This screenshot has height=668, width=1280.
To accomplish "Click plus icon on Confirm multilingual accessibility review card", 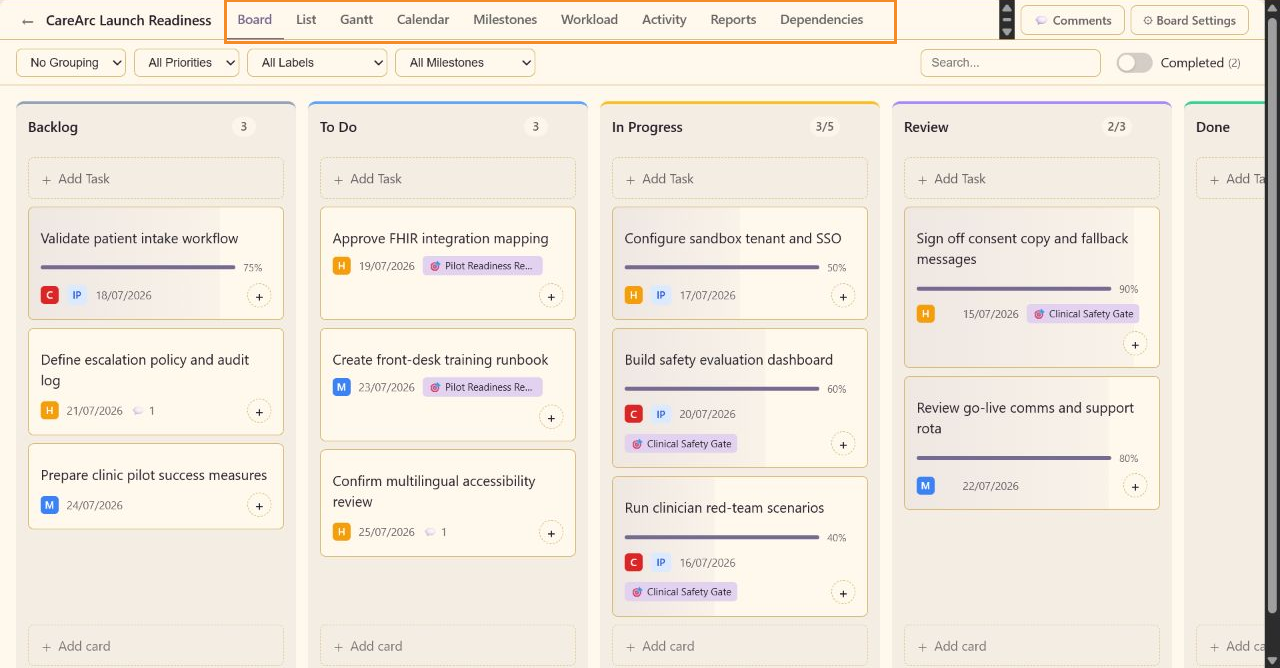I will point(551,533).
